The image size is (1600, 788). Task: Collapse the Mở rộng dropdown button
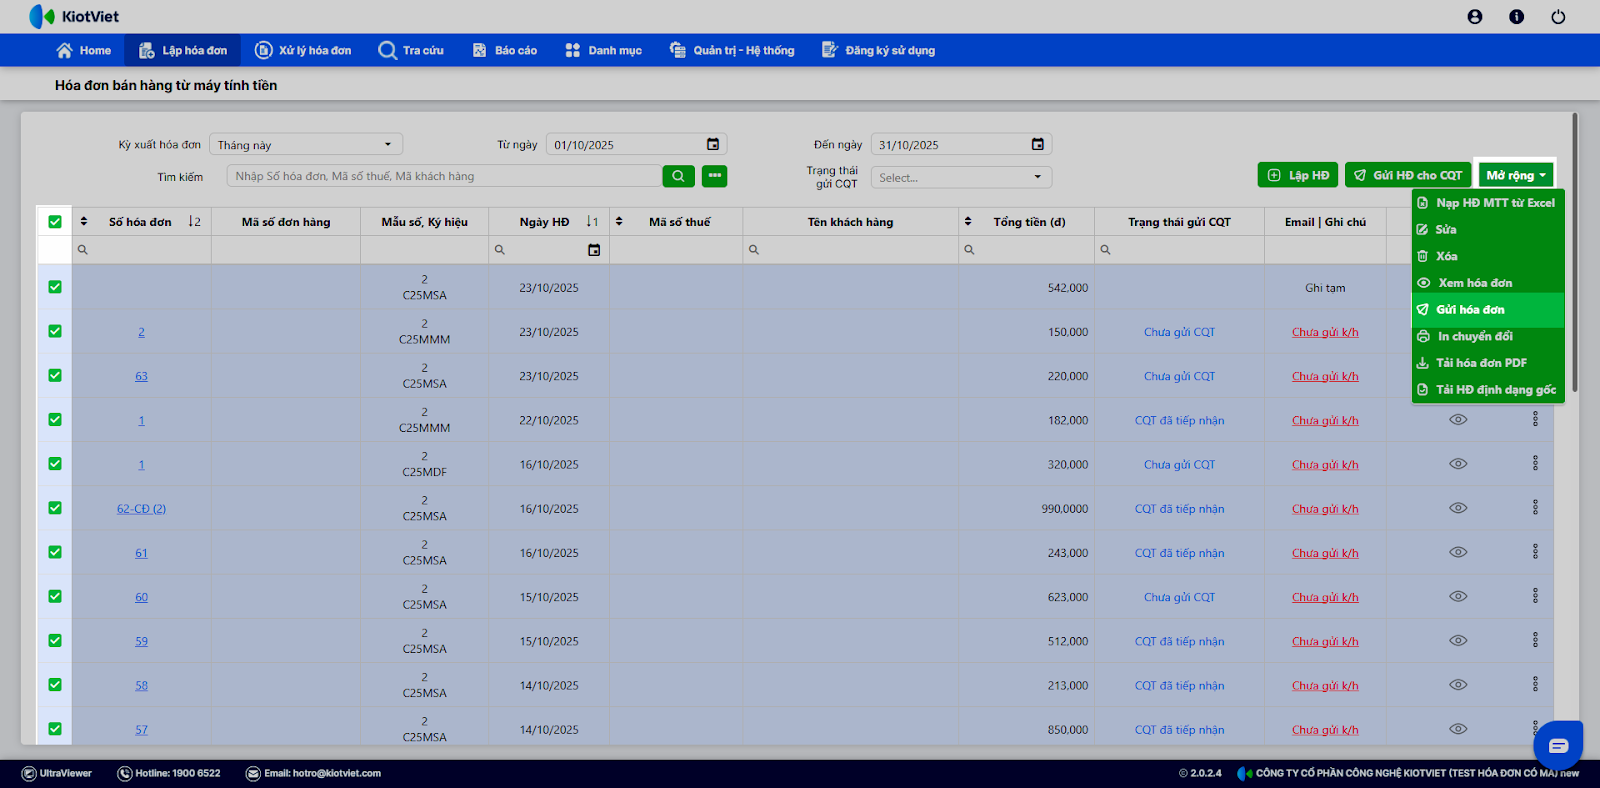1516,175
